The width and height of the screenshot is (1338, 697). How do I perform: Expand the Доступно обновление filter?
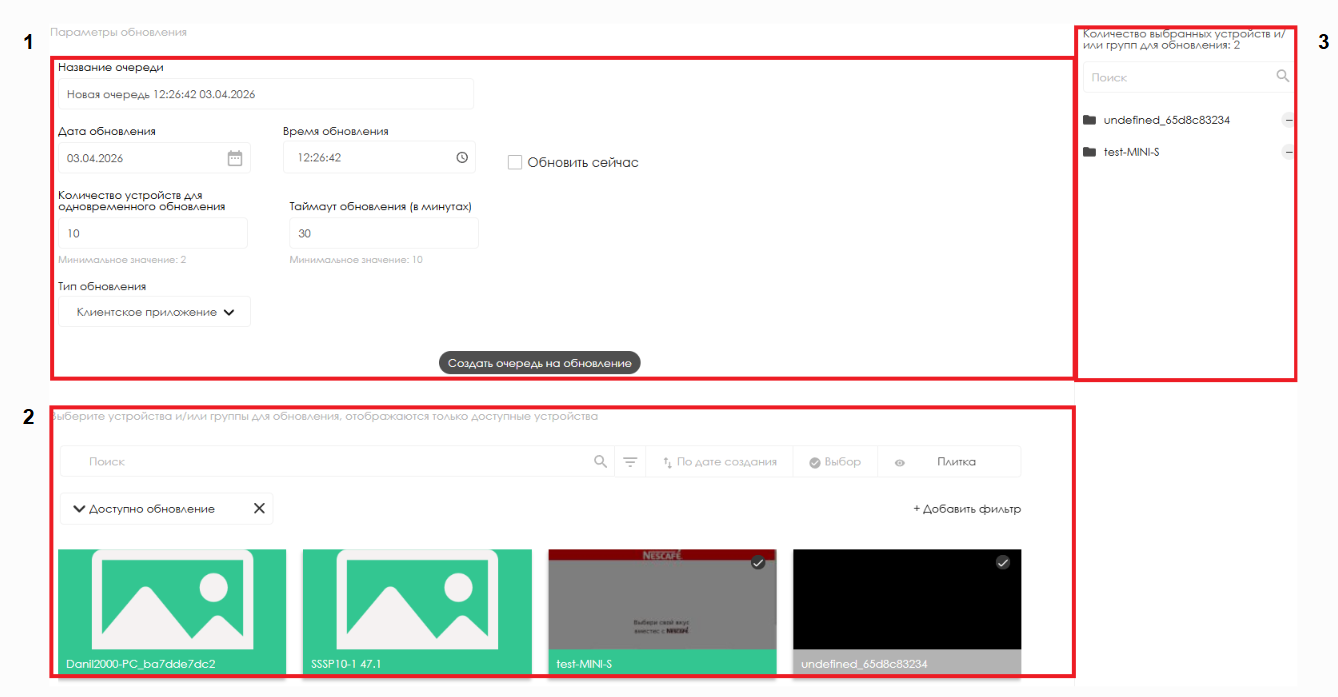pyautogui.click(x=80, y=509)
